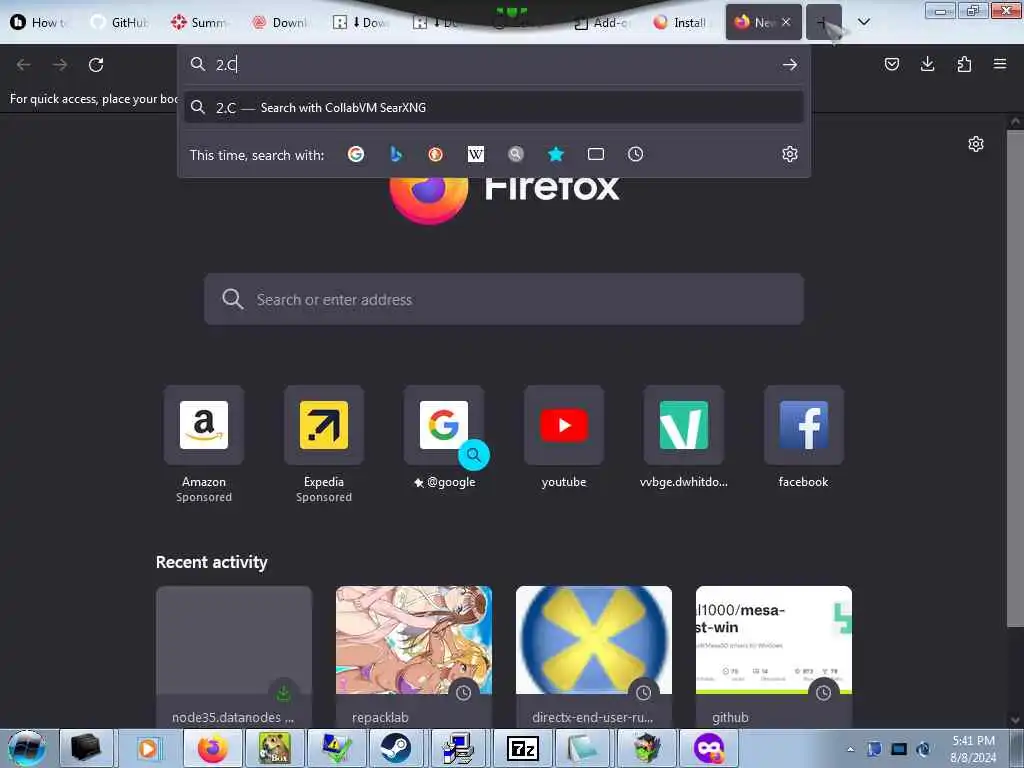The height and width of the screenshot is (768, 1024).
Task: Open the media player taskbar icon
Action: pyautogui.click(x=148, y=748)
